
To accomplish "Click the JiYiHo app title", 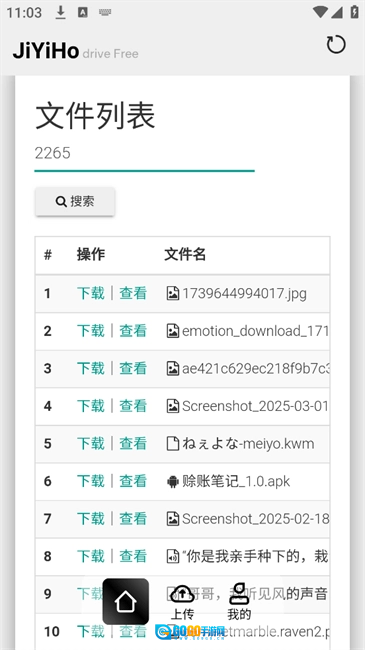I will click(46, 51).
